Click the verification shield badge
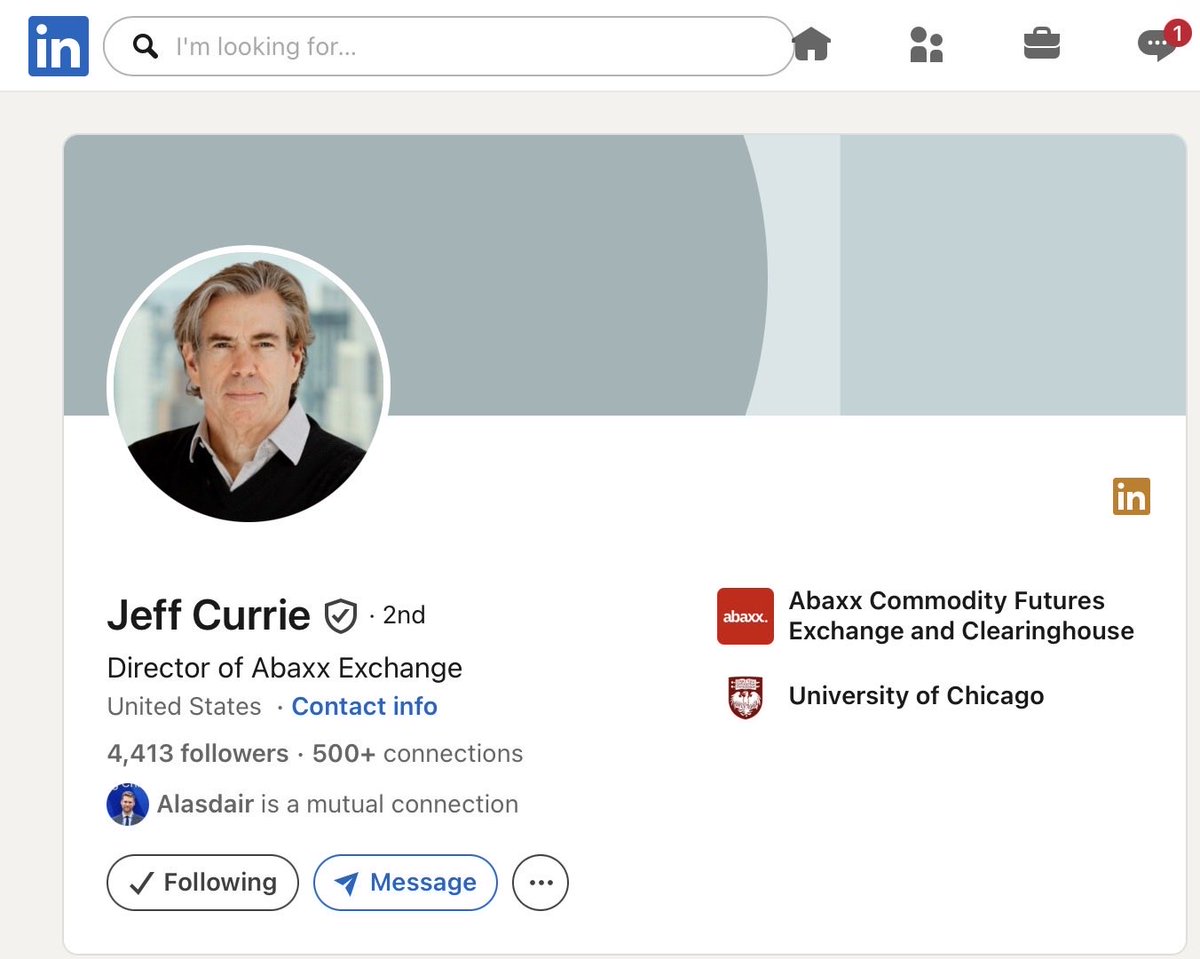Viewport: 1200px width, 959px height. (341, 616)
